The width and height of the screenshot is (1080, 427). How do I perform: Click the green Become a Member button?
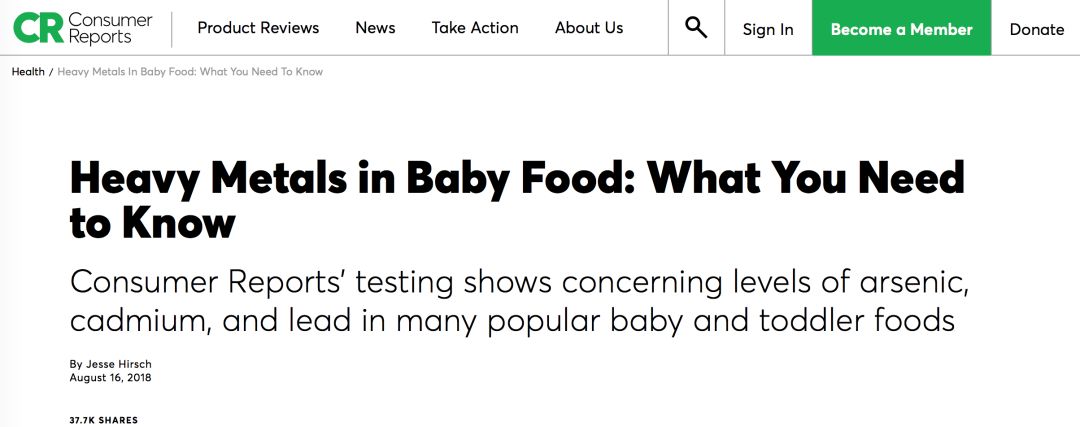coord(902,28)
